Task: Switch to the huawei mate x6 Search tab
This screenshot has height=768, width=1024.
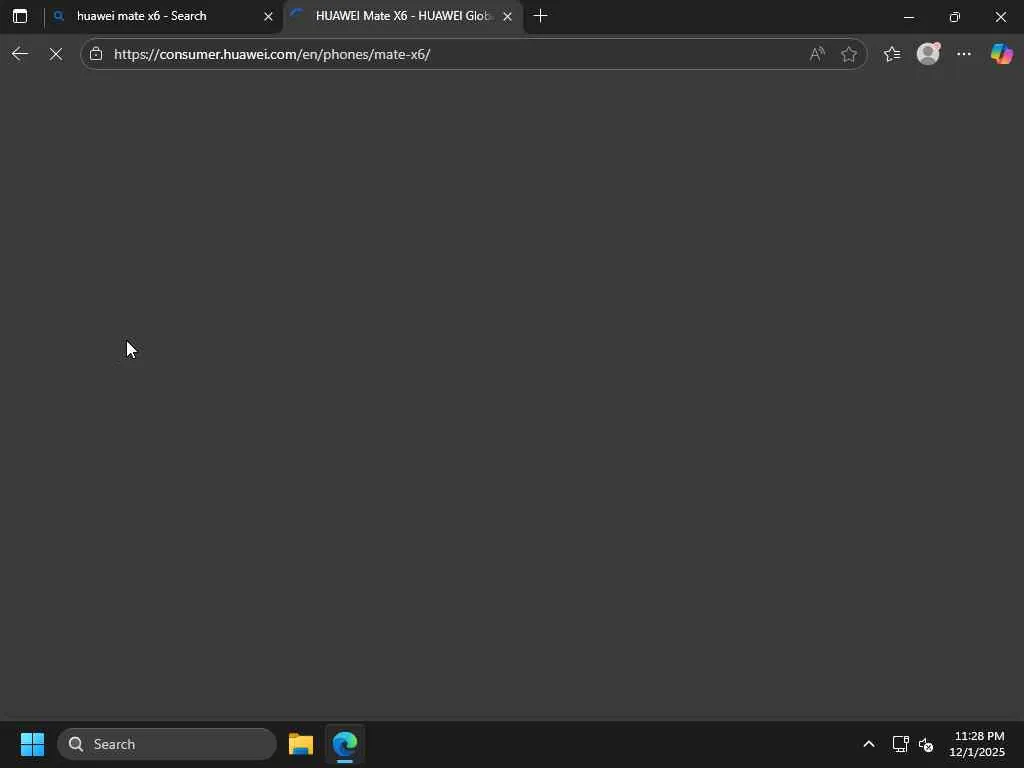Action: click(163, 16)
